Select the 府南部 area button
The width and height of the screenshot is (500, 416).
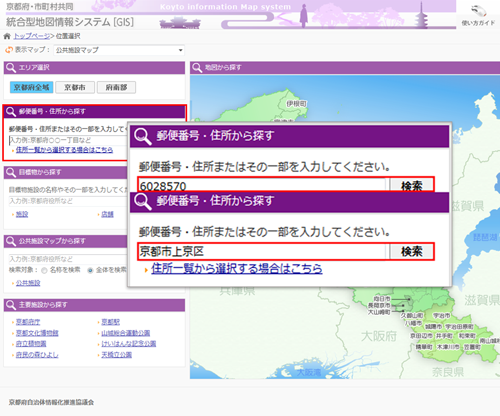click(x=116, y=87)
